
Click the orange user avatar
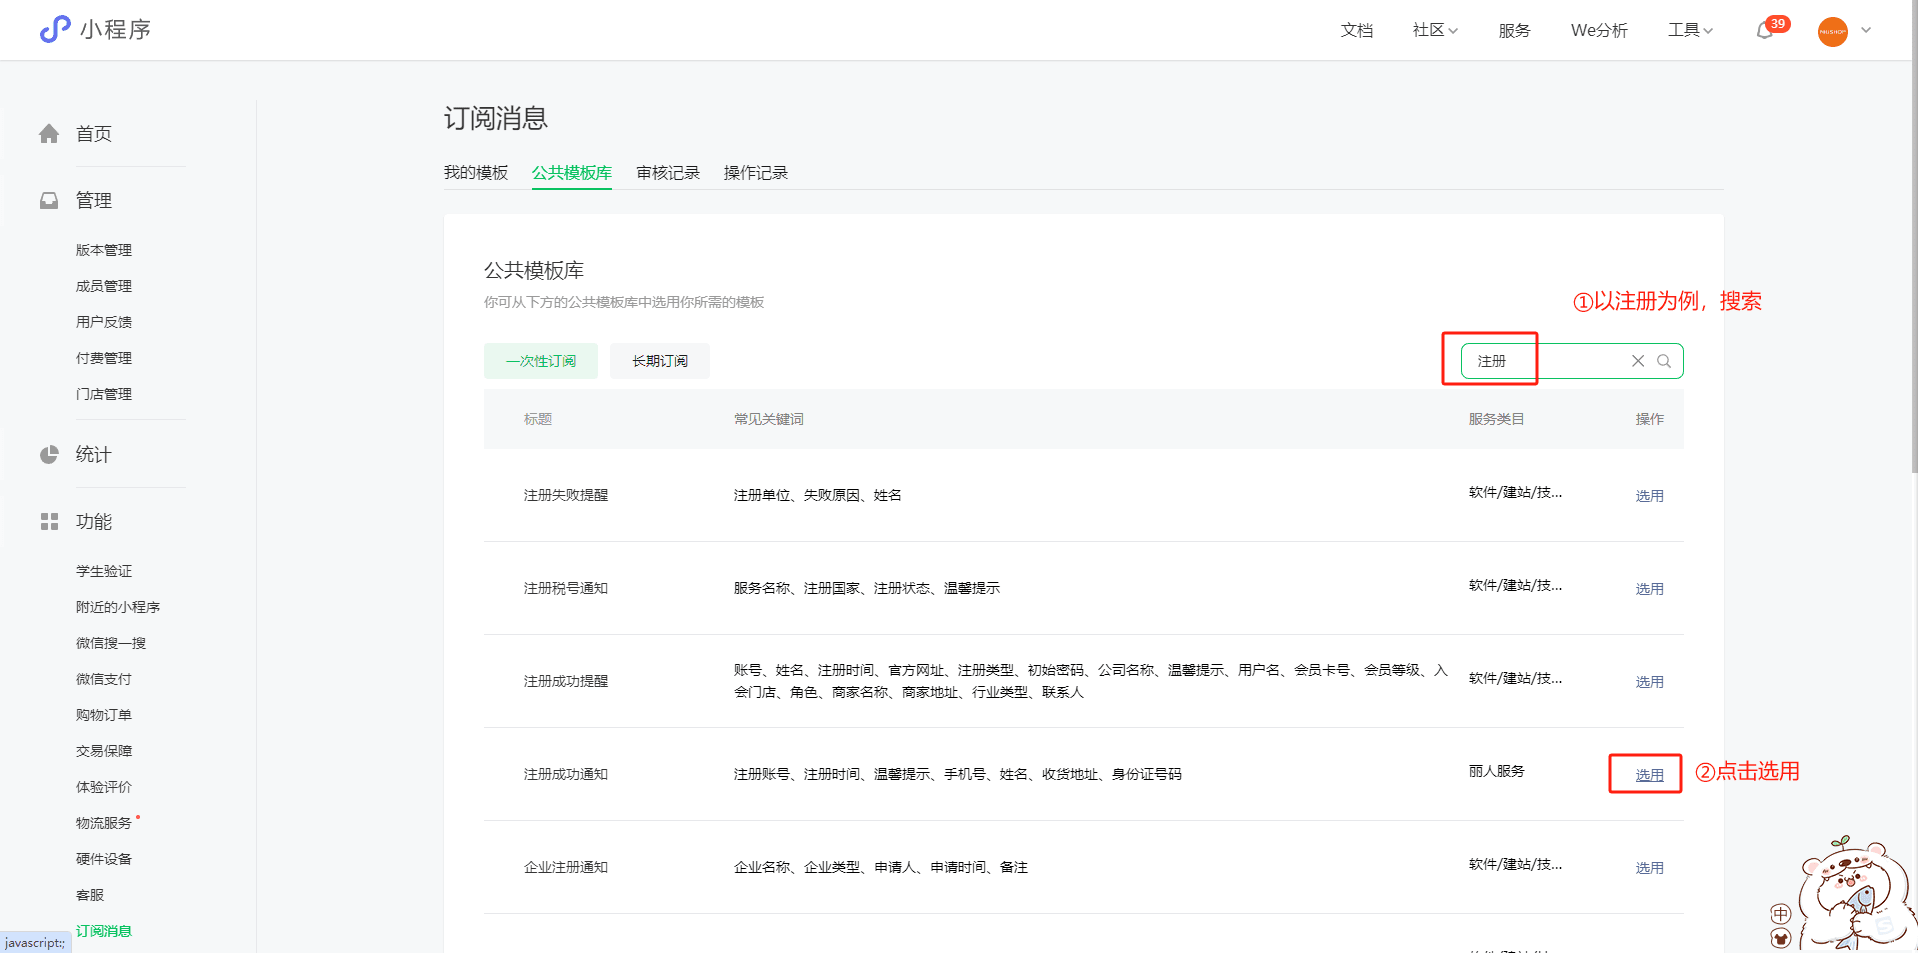click(1832, 31)
